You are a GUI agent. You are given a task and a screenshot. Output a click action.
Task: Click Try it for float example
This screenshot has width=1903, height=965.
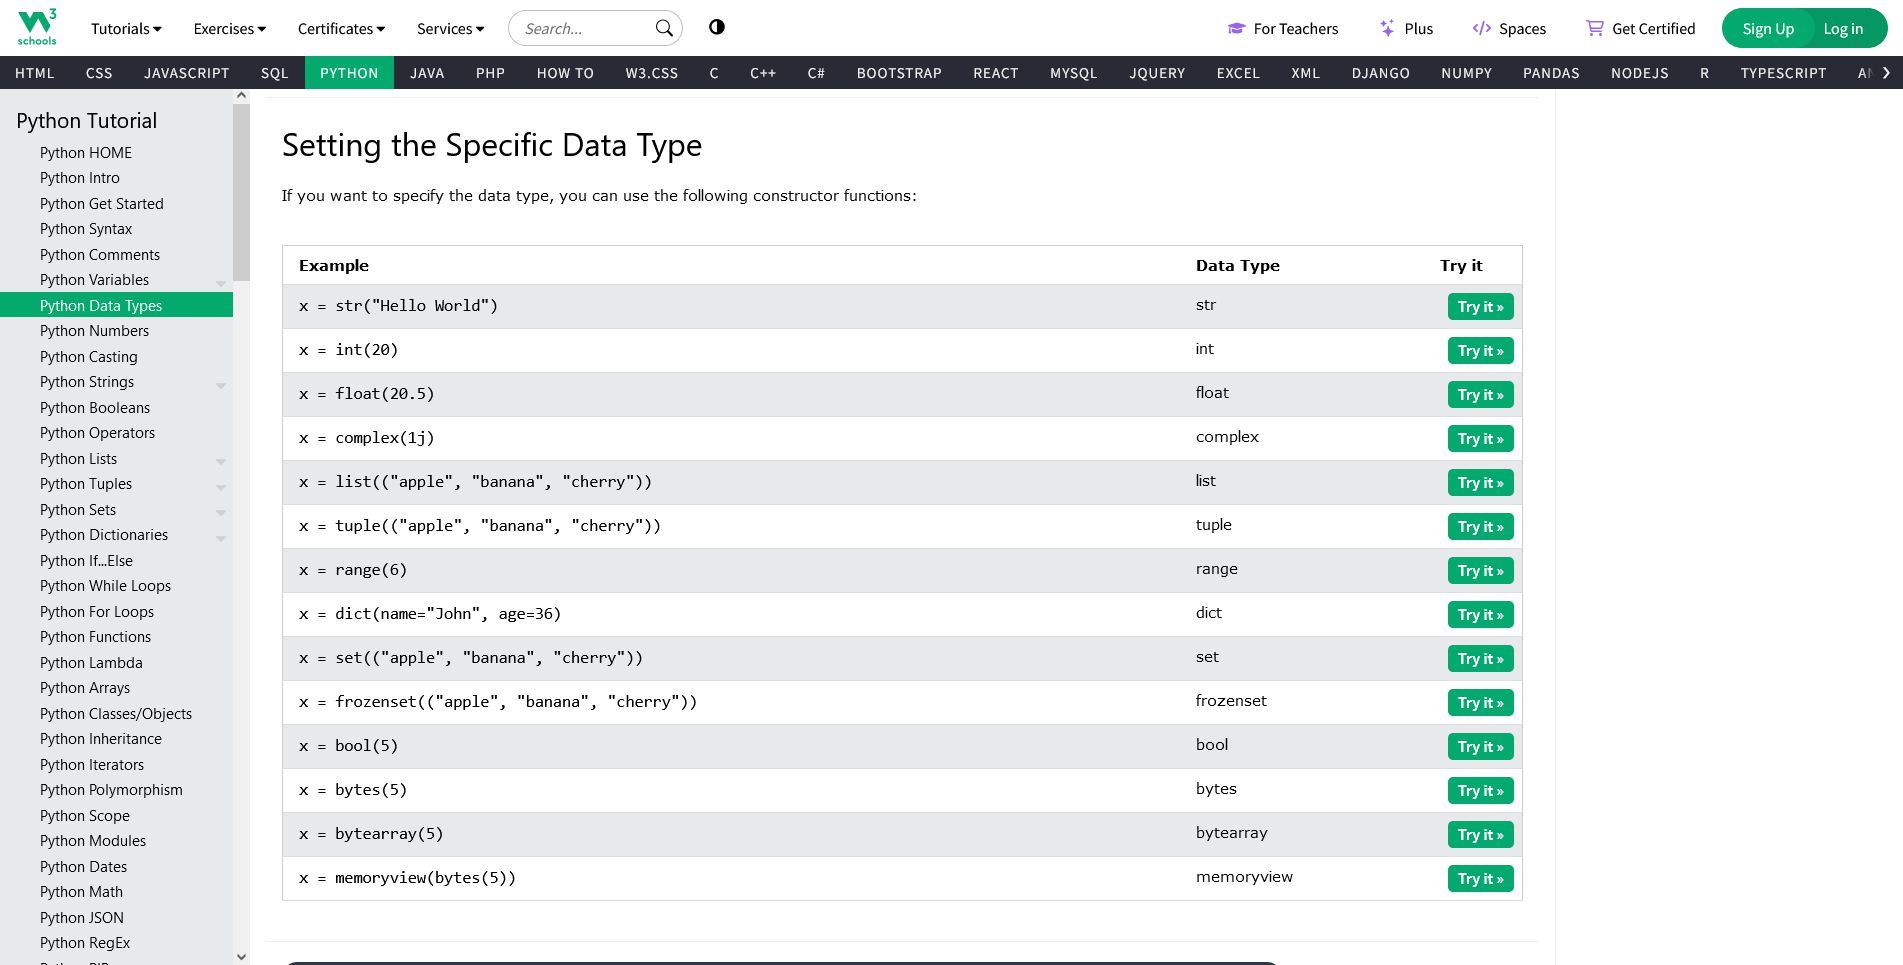click(1480, 395)
